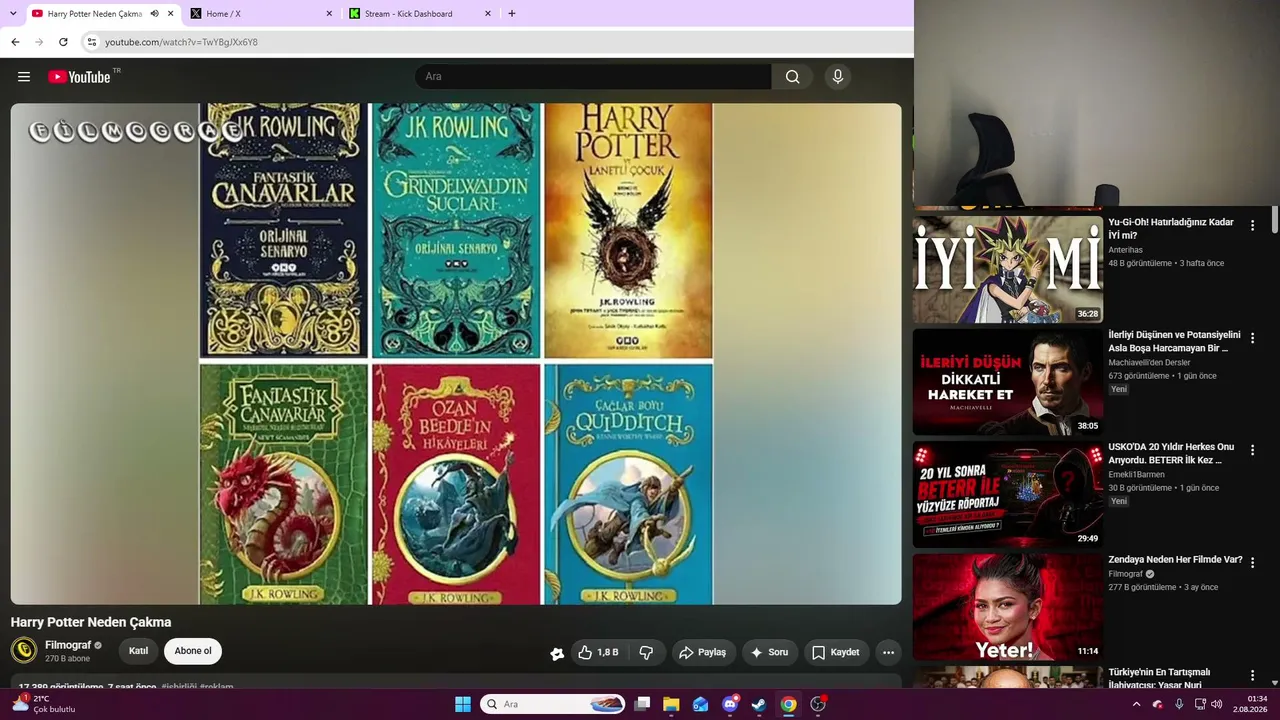
Task: Open title Yu-Gi-Oh! Hatırladığınız Kadar İYİ mi?
Action: pyautogui.click(x=1171, y=228)
